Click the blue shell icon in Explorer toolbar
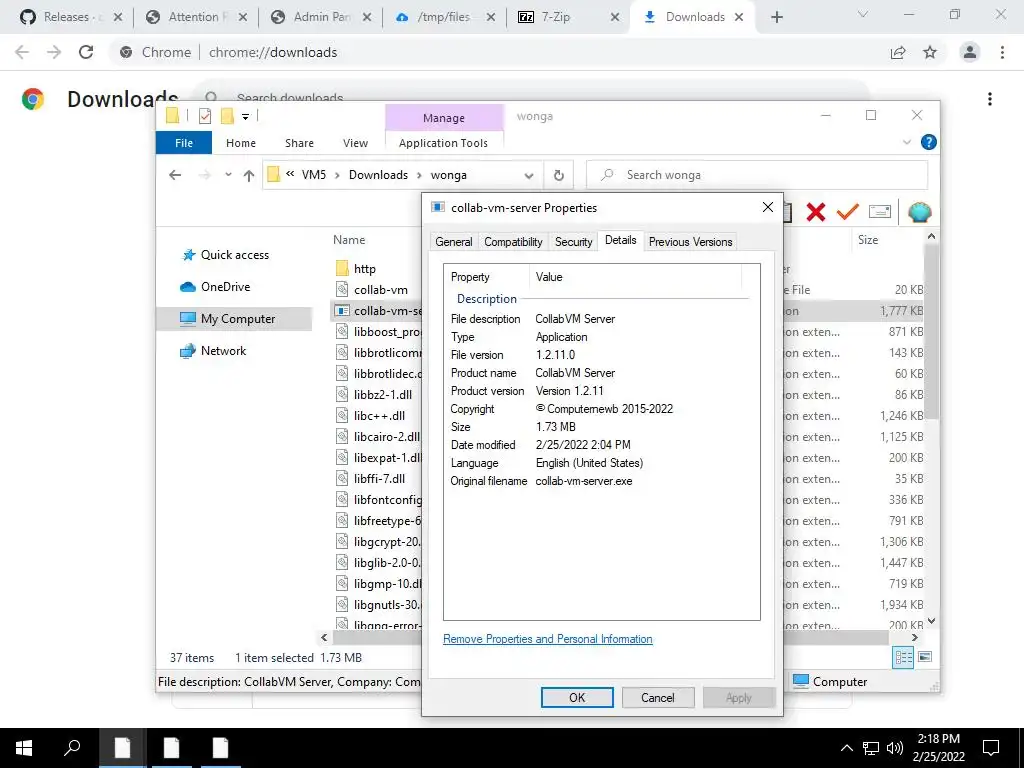The width and height of the screenshot is (1024, 768). coord(920,212)
